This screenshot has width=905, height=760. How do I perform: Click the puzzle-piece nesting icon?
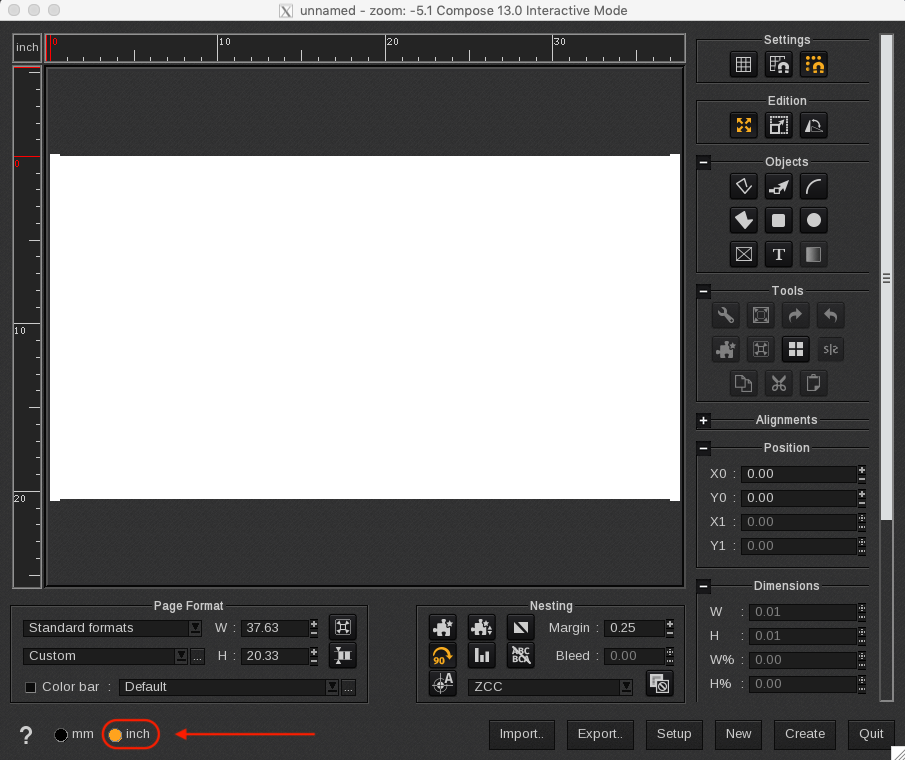pyautogui.click(x=442, y=627)
